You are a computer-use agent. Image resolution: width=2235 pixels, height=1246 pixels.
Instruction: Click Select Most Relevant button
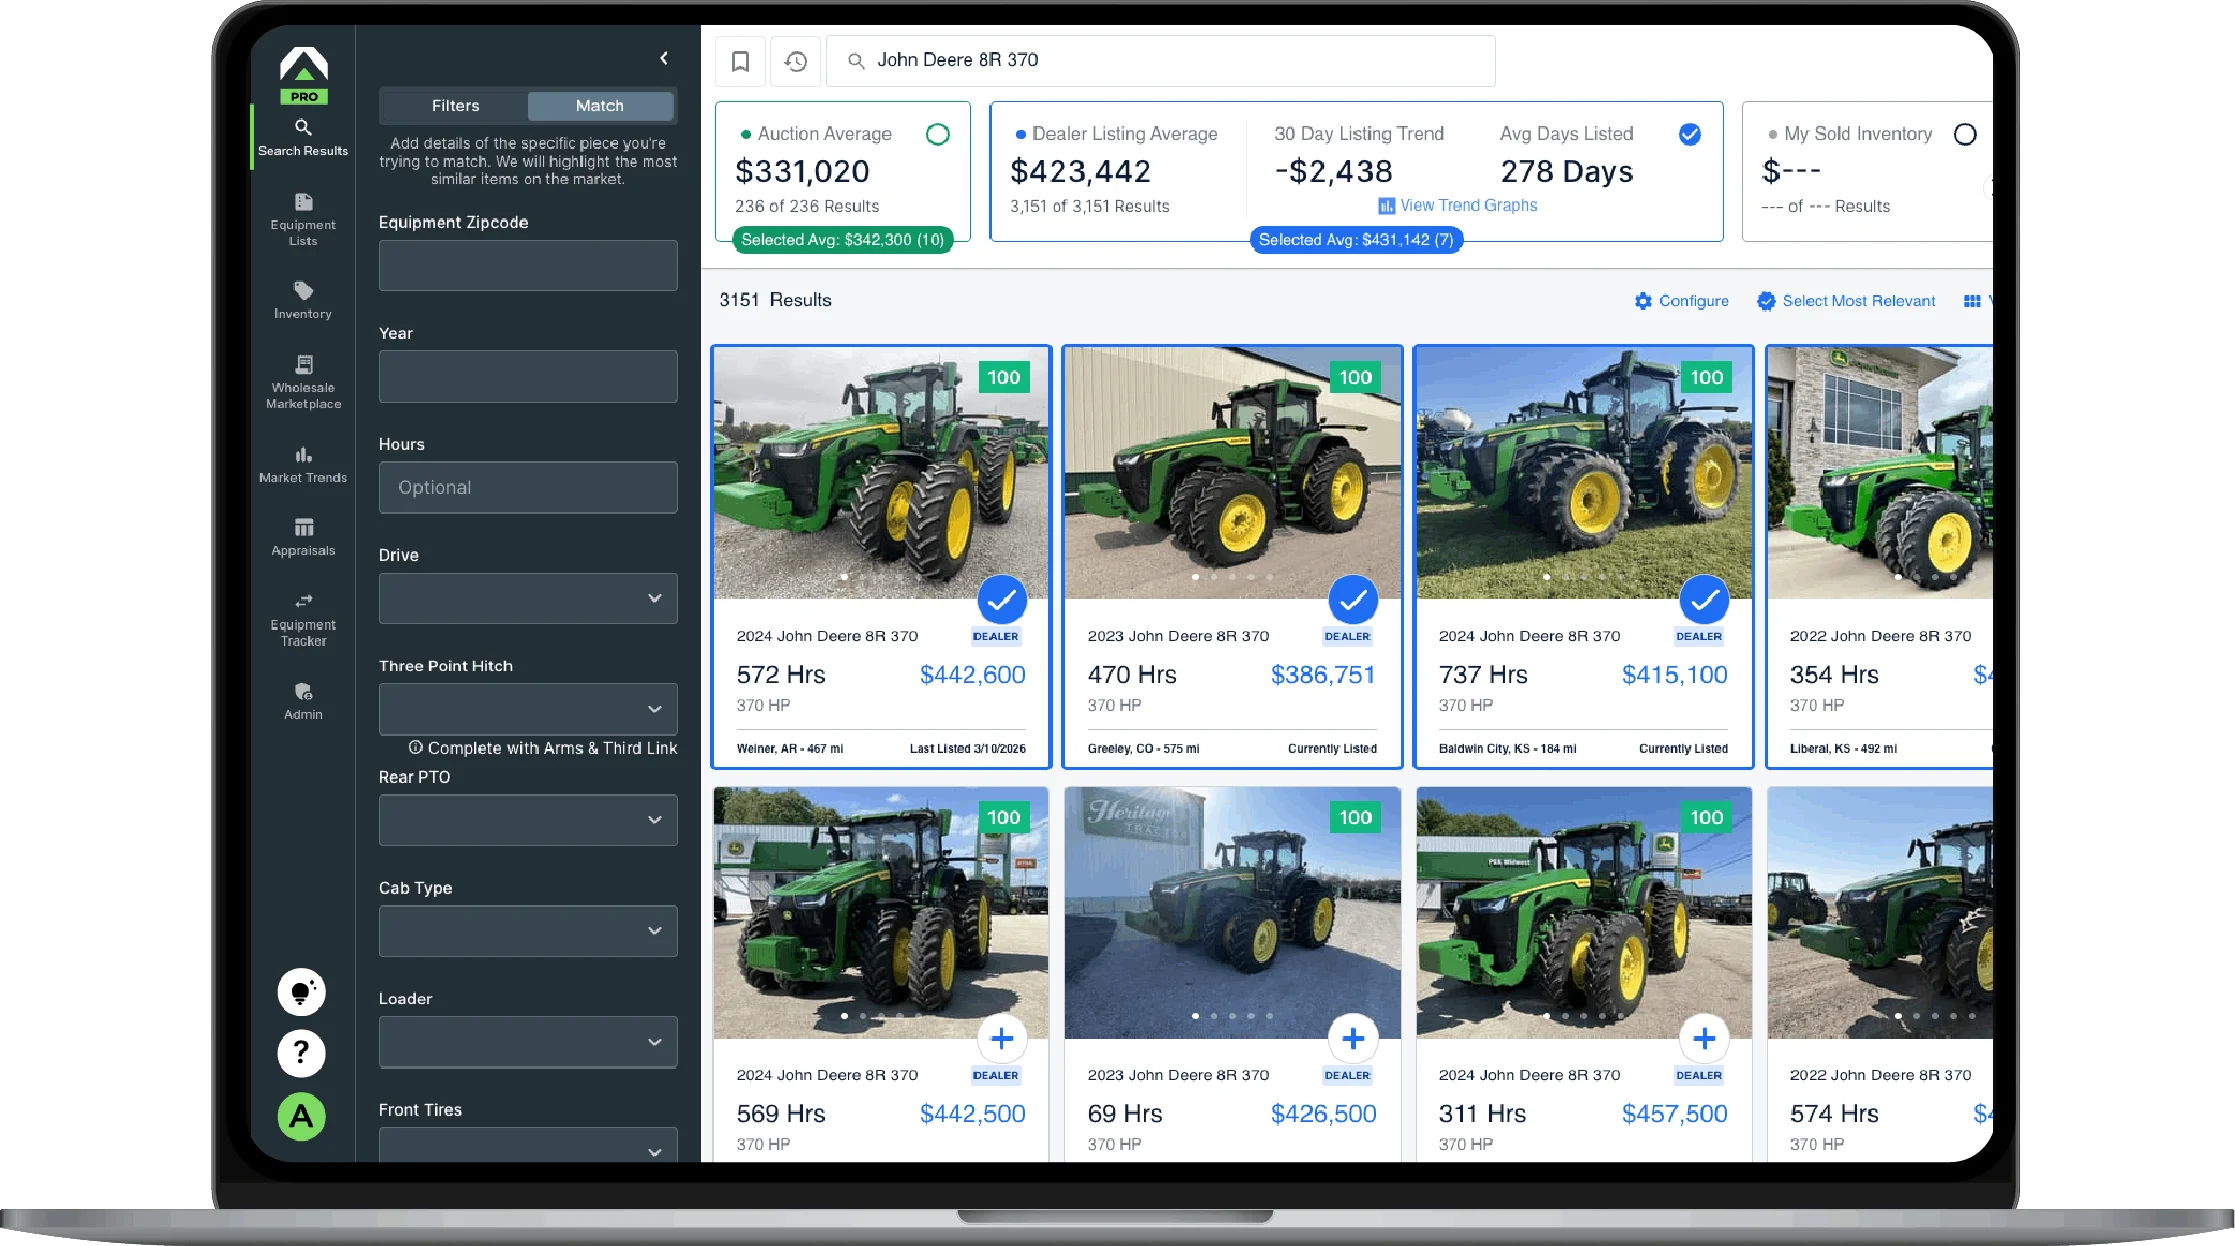(x=1846, y=301)
